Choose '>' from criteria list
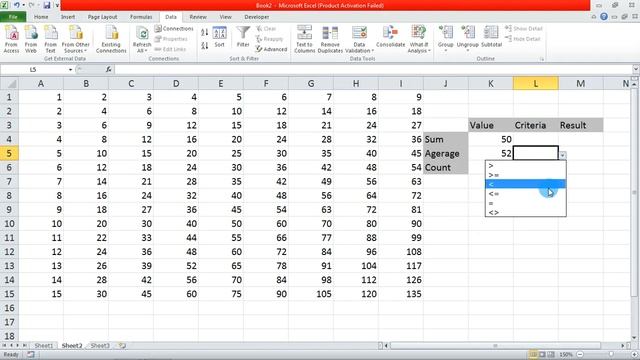 point(525,165)
